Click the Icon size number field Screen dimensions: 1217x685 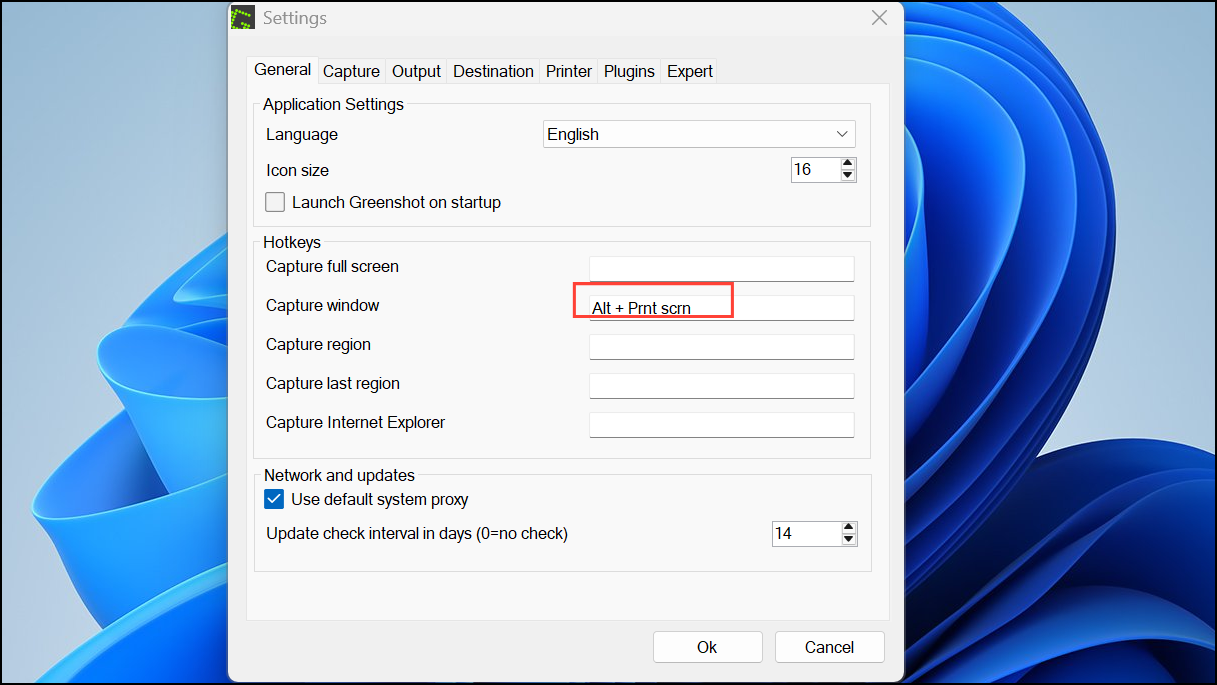815,170
